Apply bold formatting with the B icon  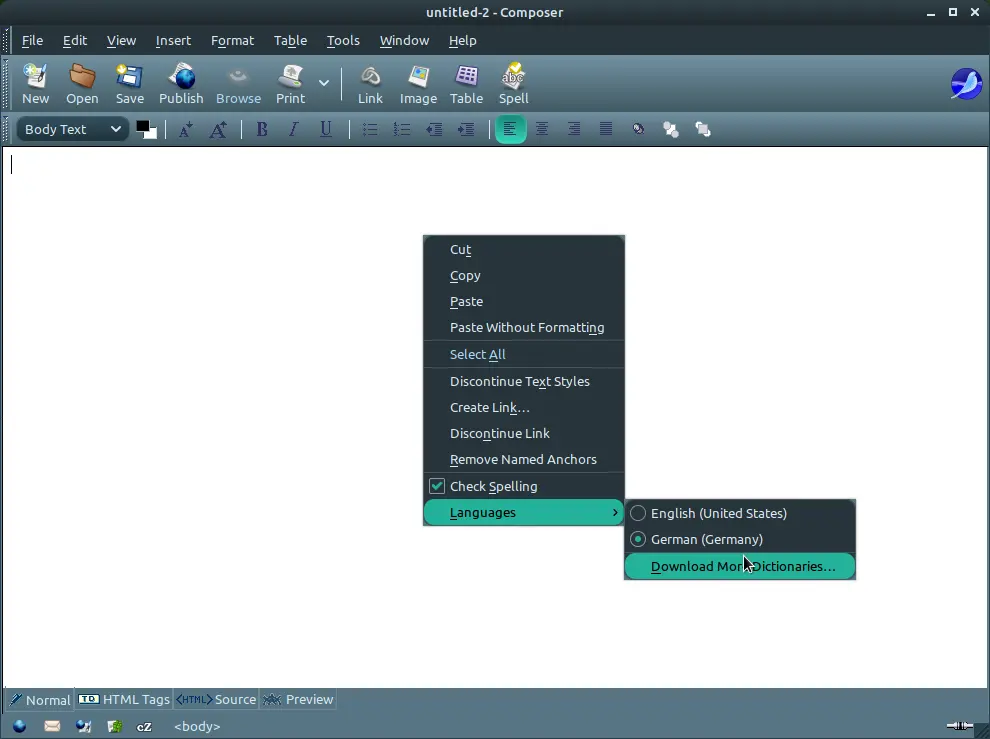[262, 129]
